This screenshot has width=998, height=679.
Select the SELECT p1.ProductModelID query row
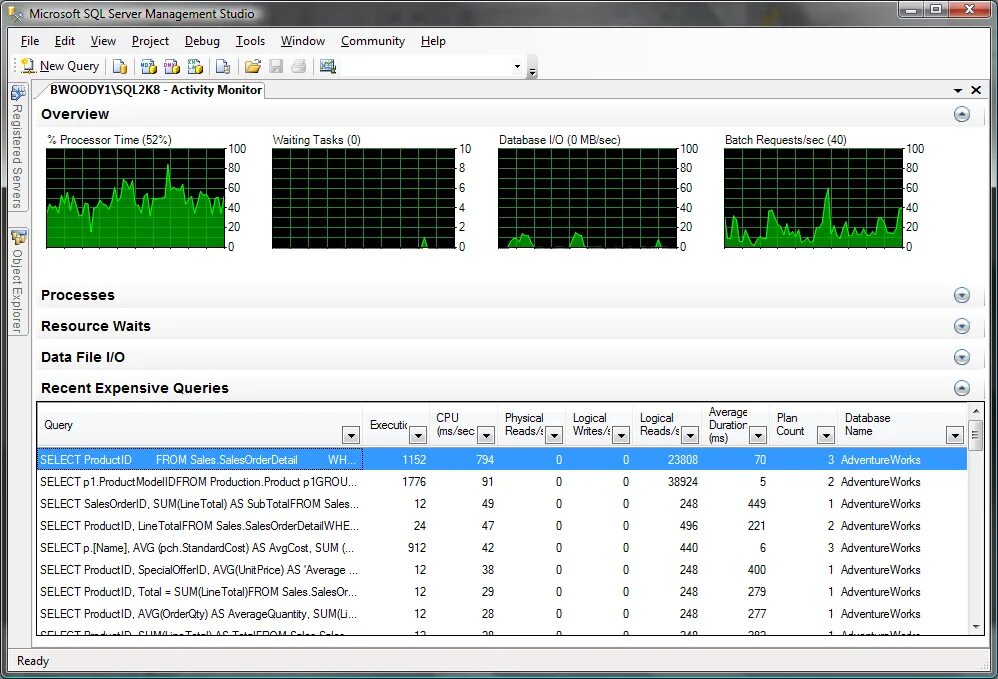tap(502, 482)
